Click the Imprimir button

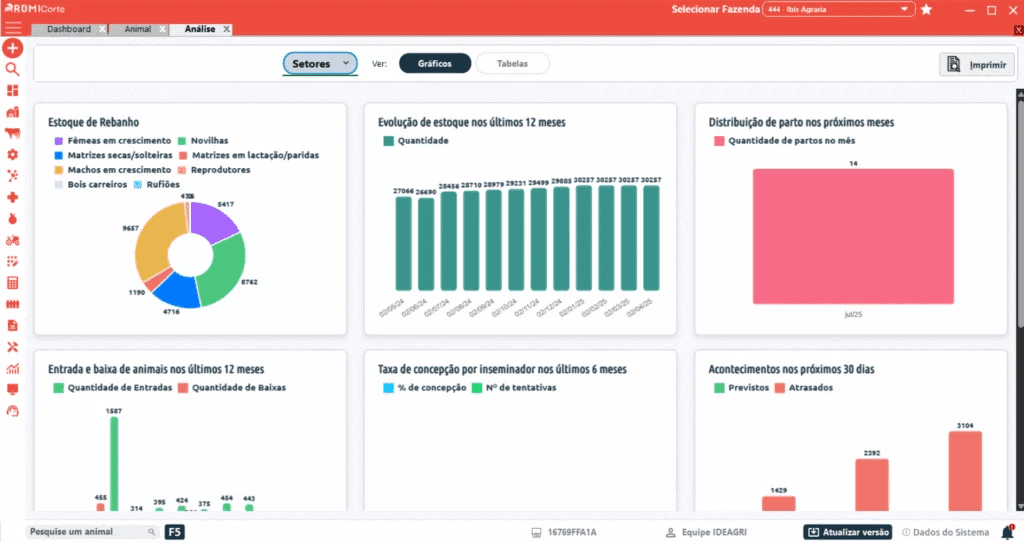pos(977,64)
